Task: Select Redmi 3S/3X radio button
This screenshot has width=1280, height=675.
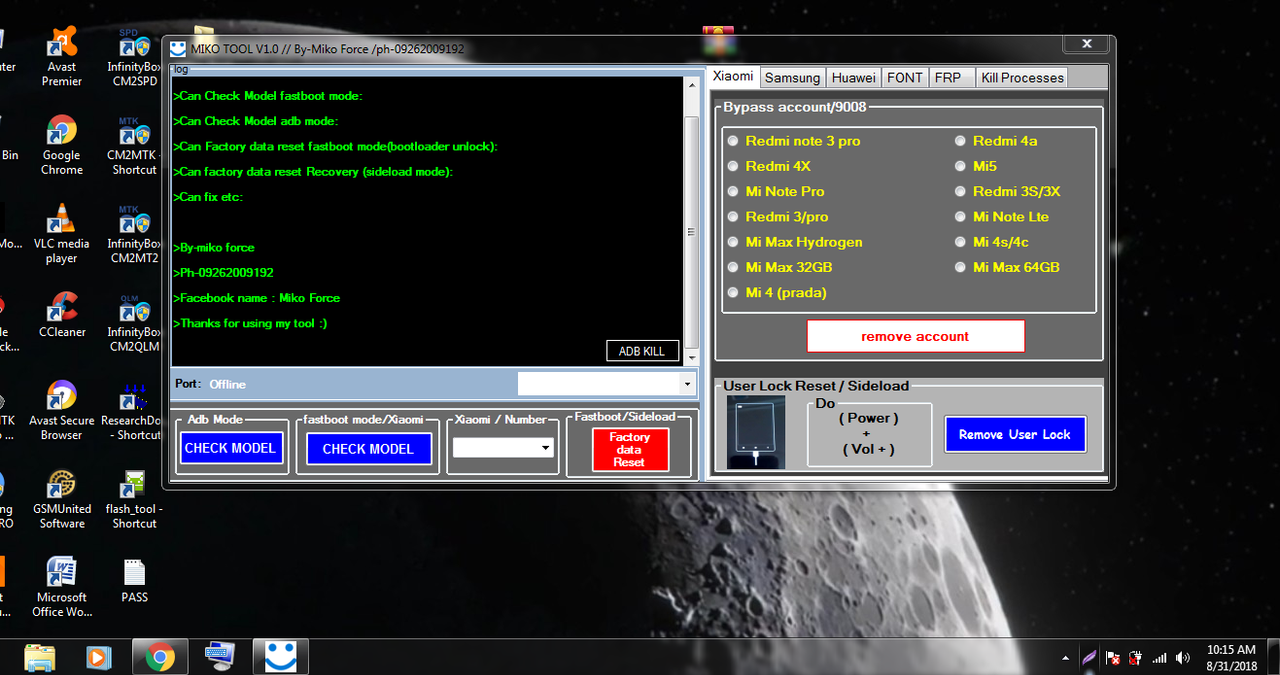Action: [961, 191]
